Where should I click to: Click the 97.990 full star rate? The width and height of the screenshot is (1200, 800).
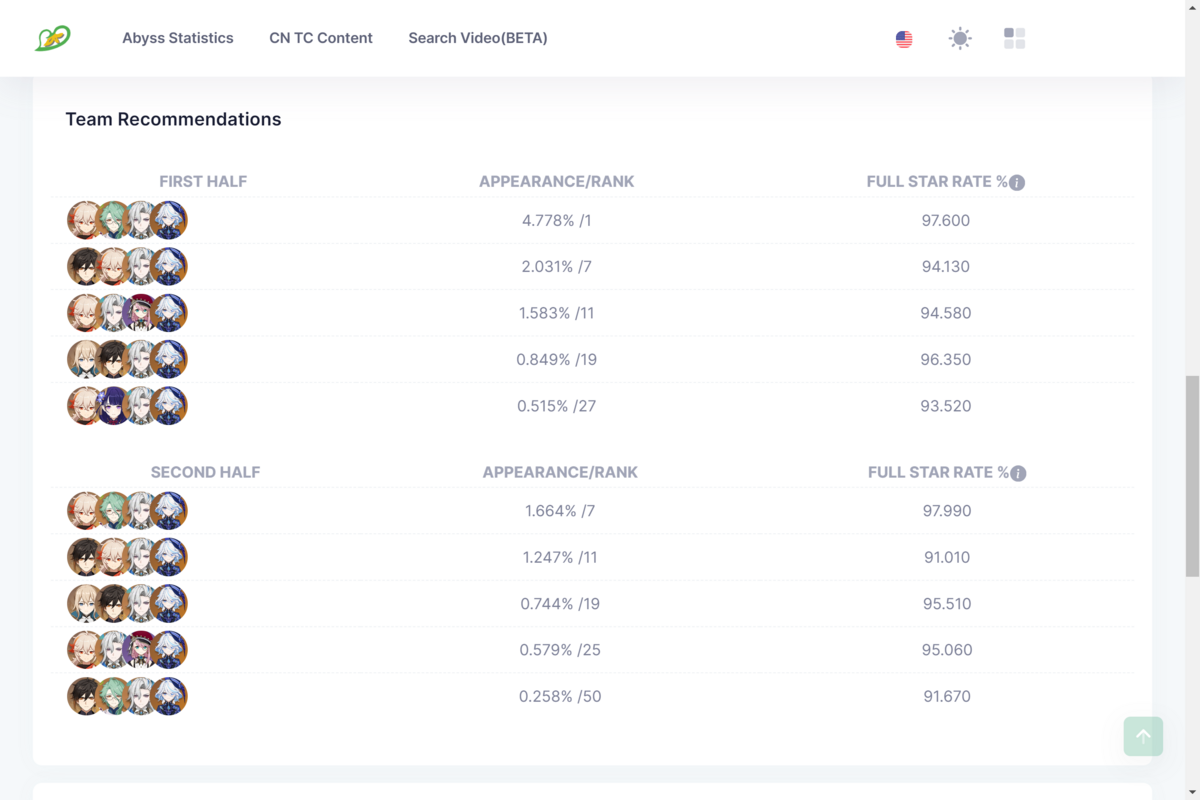coord(947,511)
